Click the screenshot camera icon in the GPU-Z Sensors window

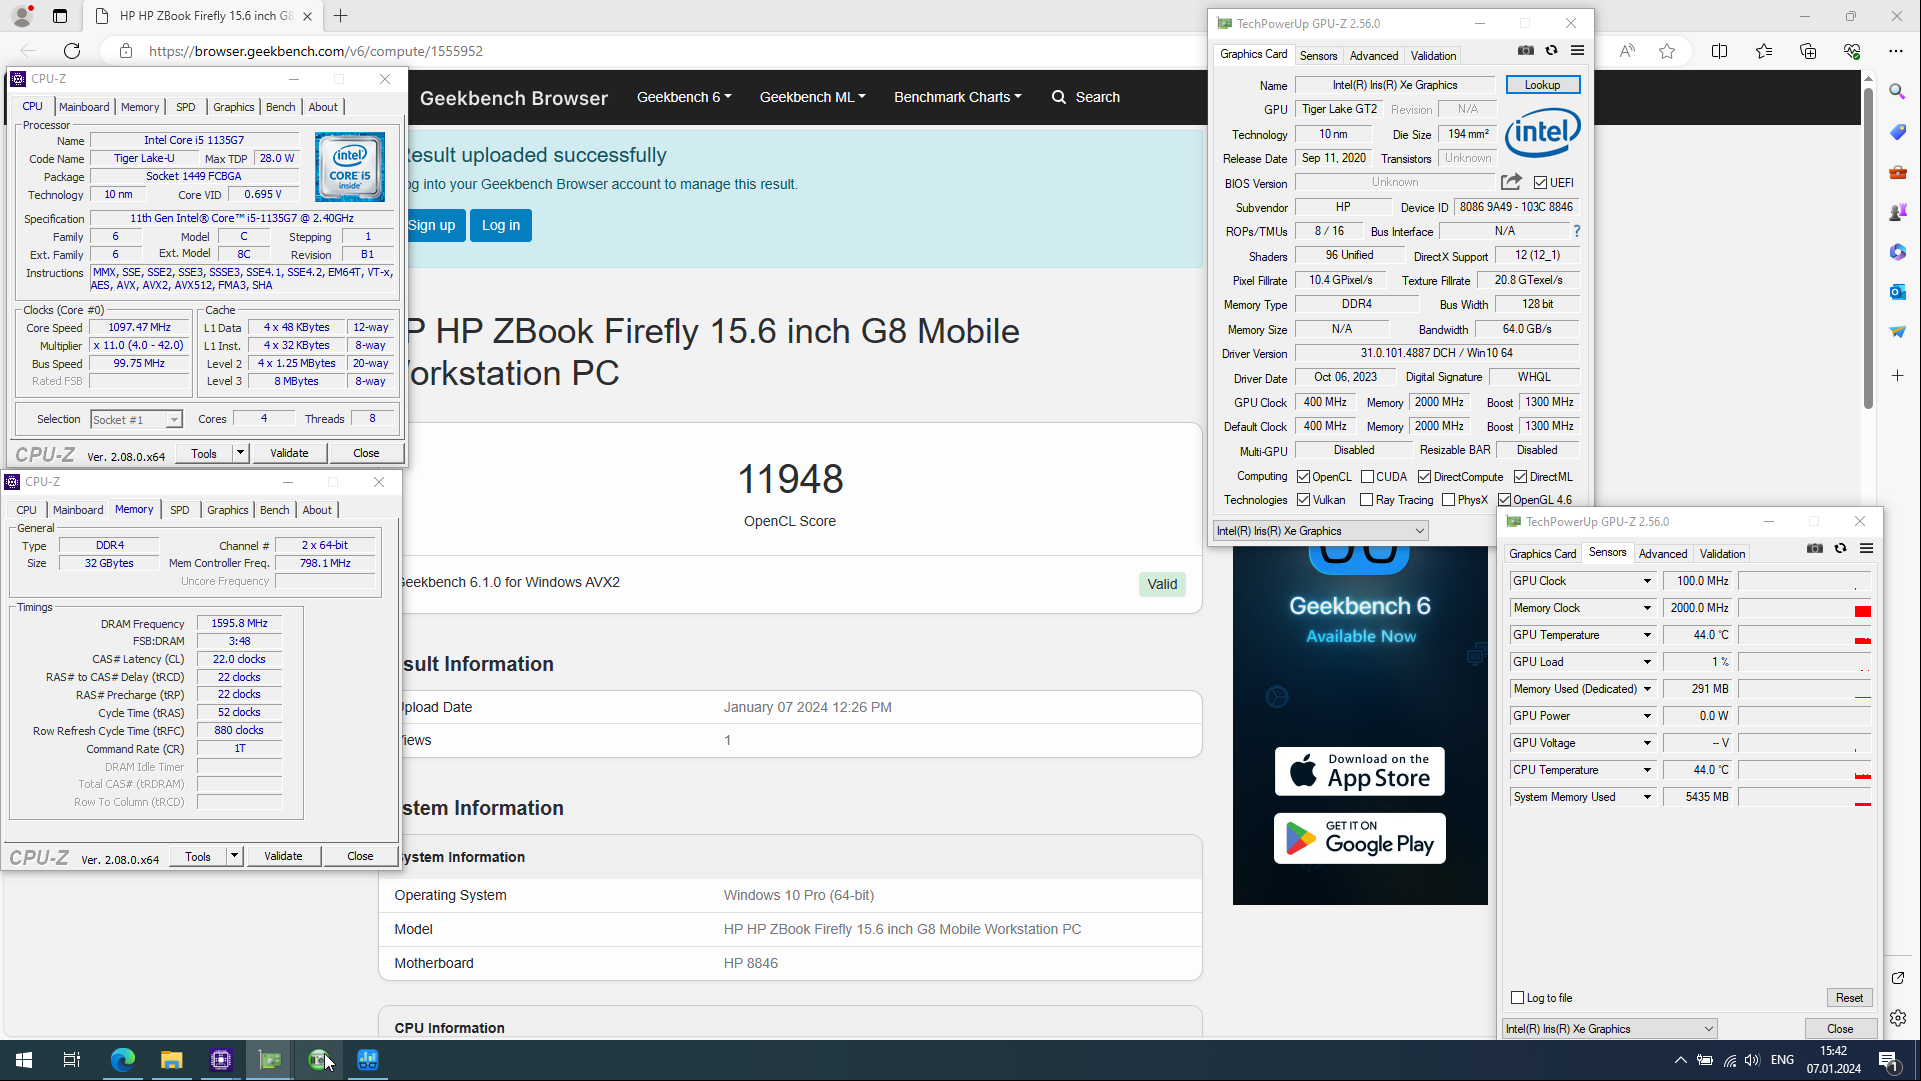click(1814, 548)
